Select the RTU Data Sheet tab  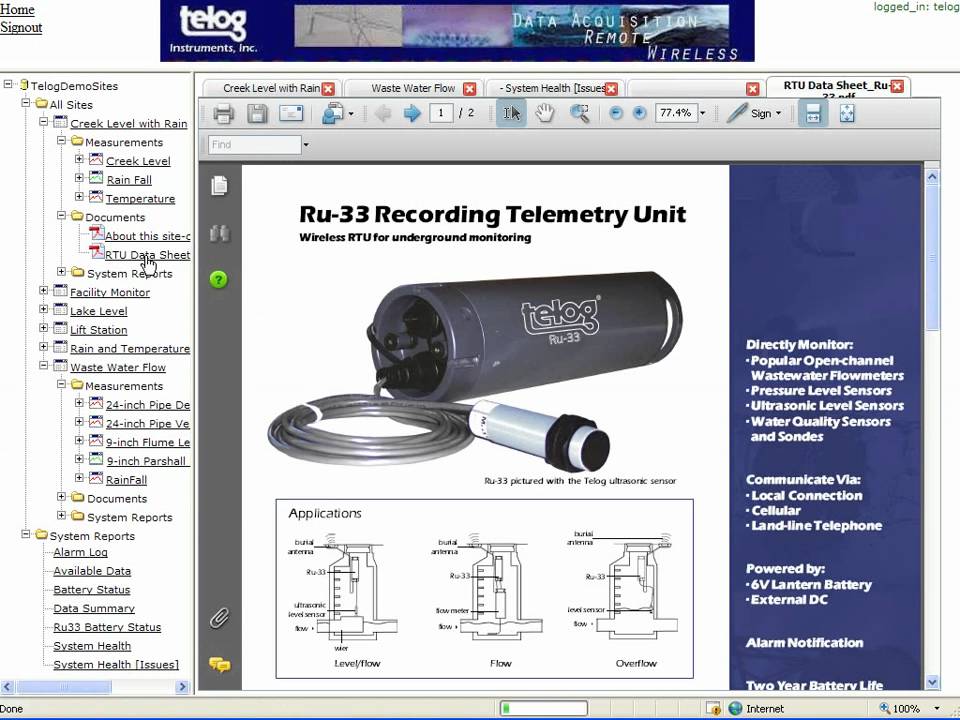click(x=835, y=86)
